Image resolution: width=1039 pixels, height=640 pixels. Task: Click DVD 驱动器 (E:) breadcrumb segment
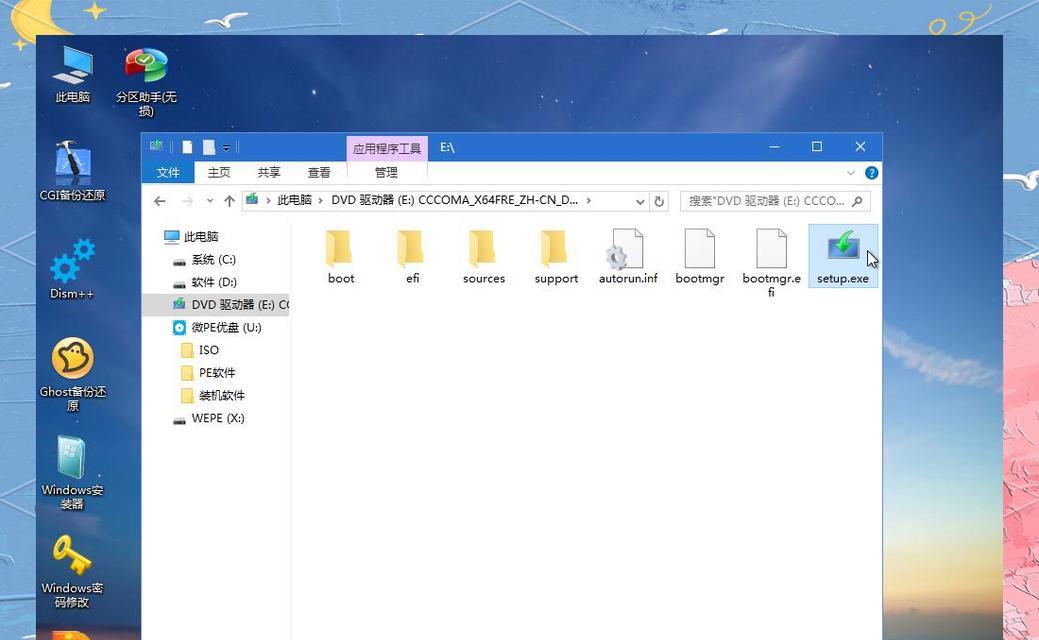click(x=455, y=200)
